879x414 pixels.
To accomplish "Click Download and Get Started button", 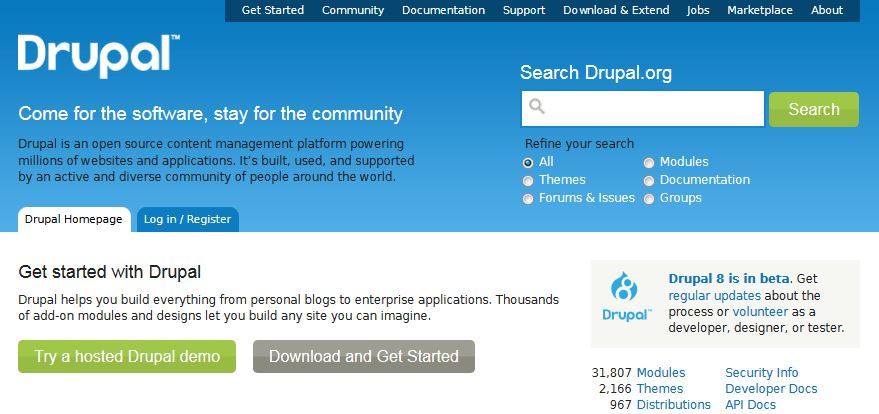I will [x=363, y=356].
